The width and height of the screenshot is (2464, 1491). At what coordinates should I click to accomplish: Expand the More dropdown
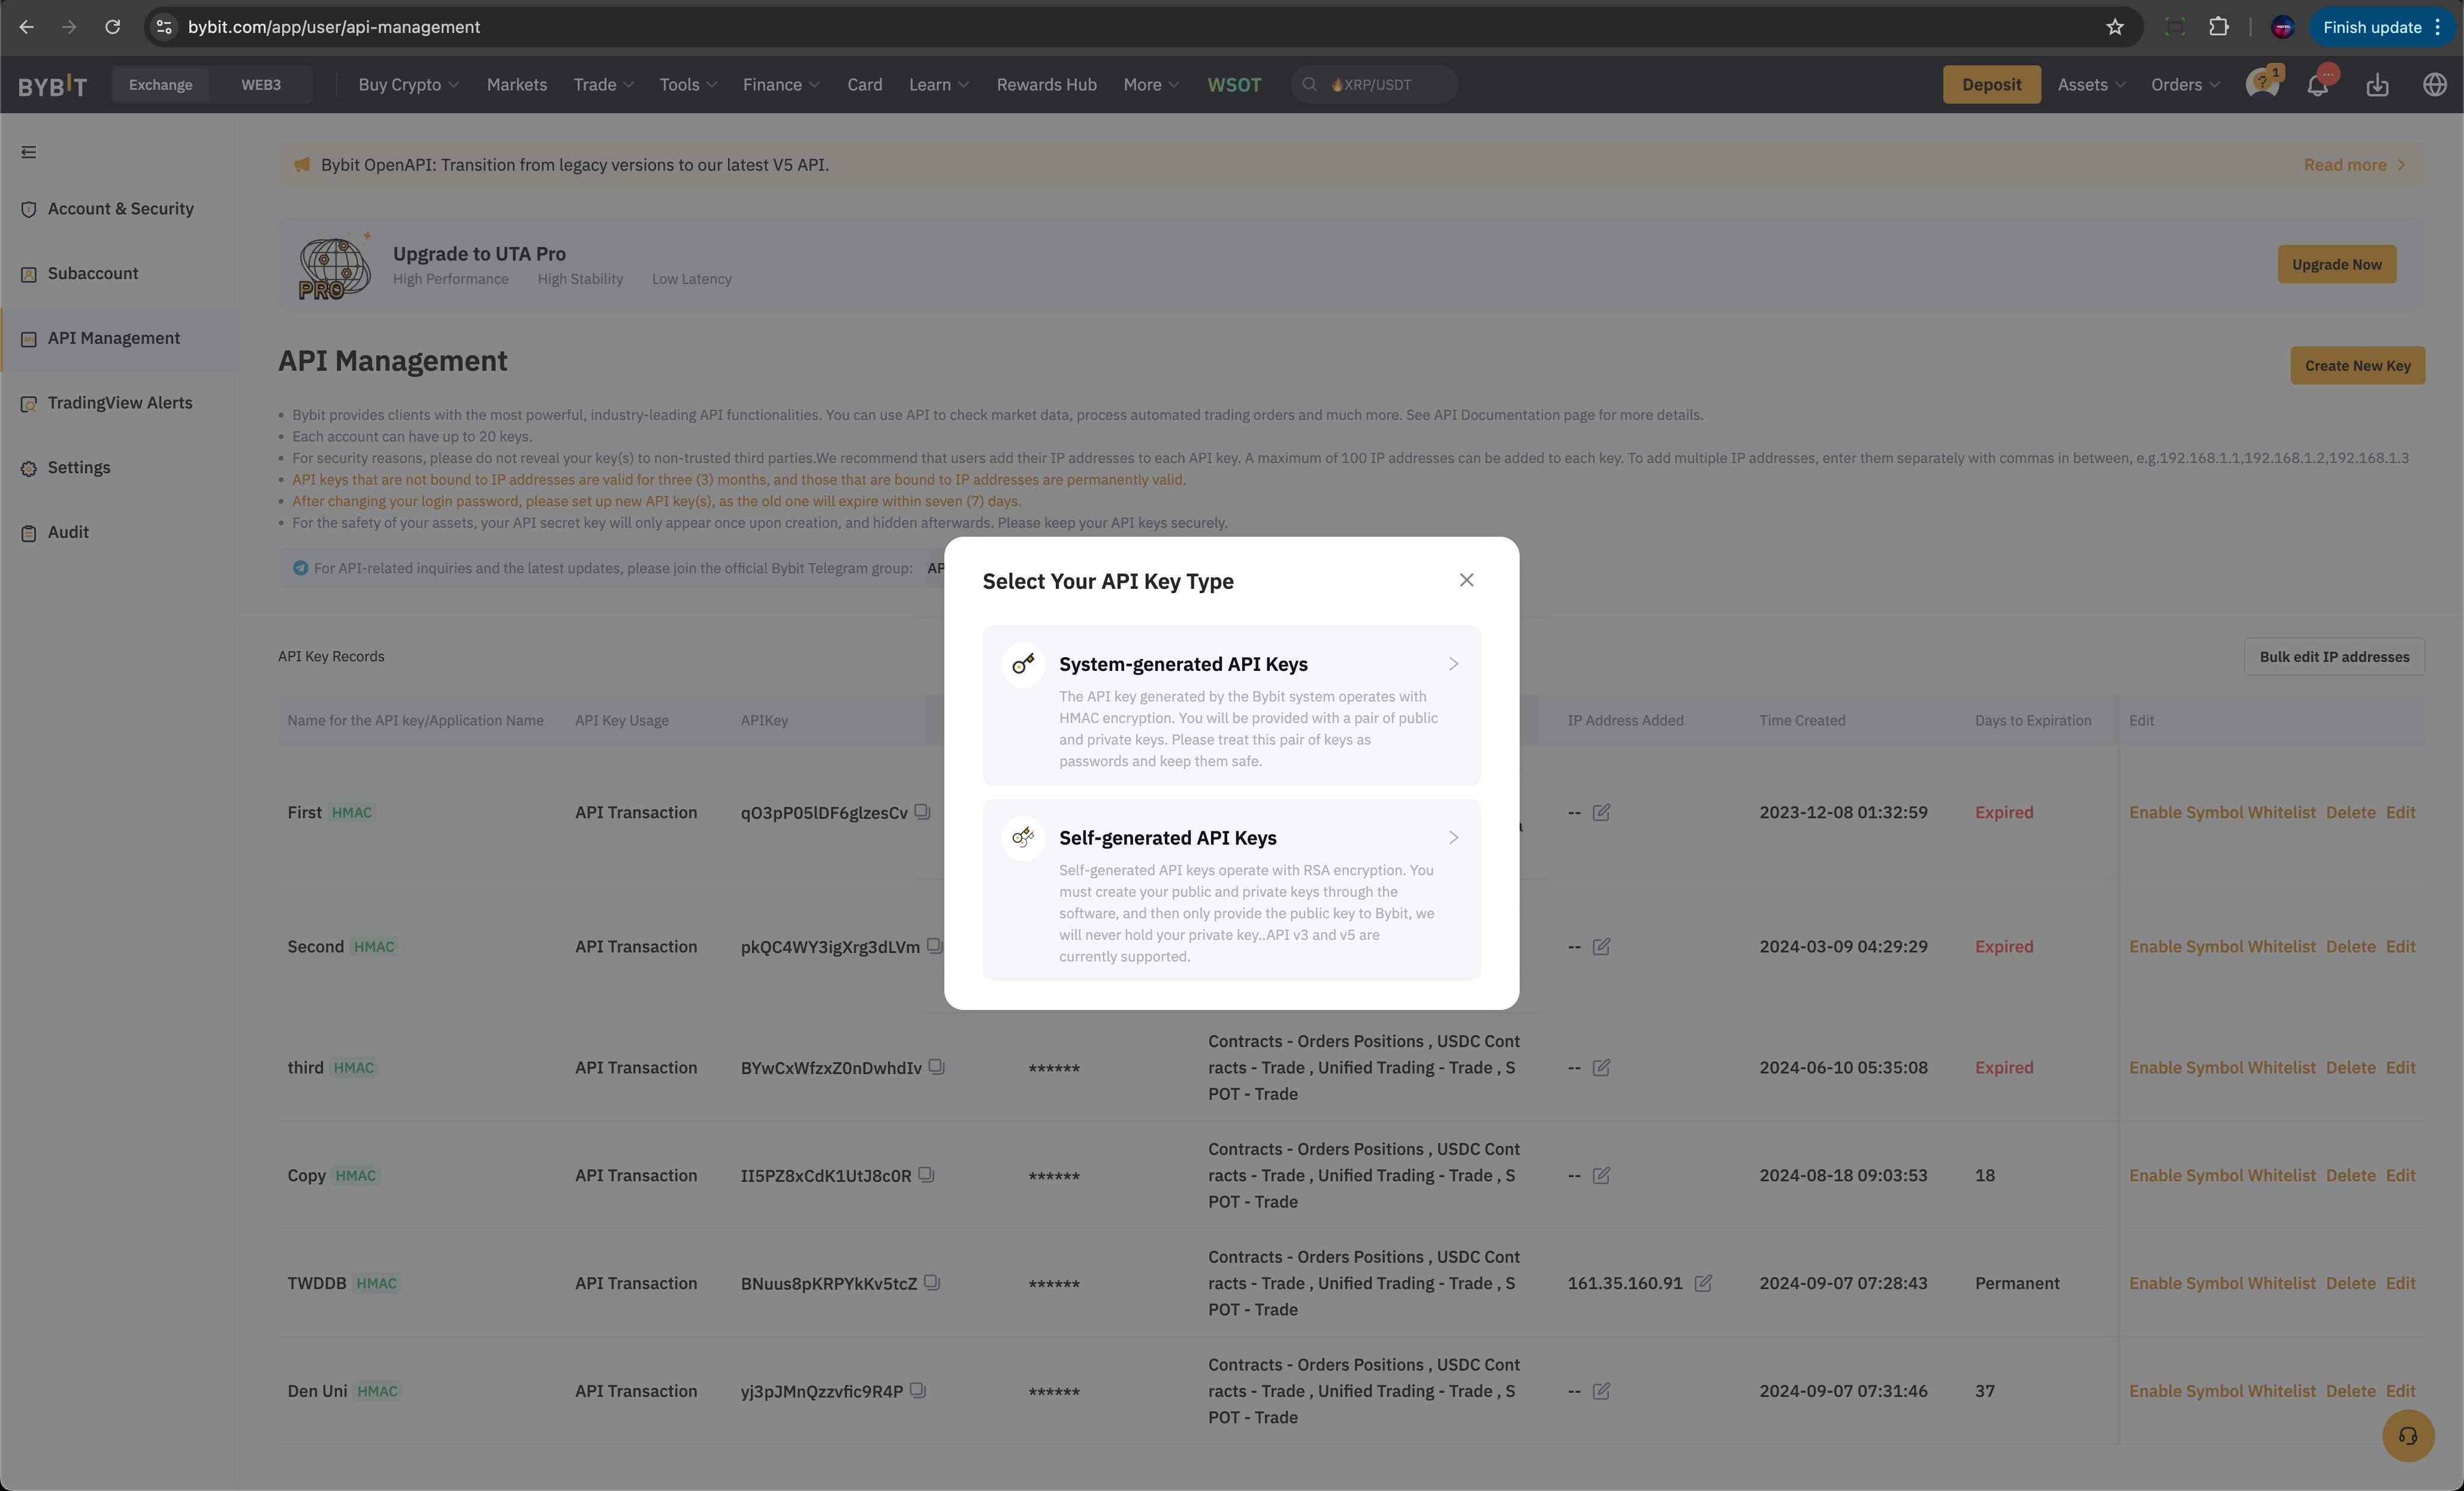pos(1151,85)
